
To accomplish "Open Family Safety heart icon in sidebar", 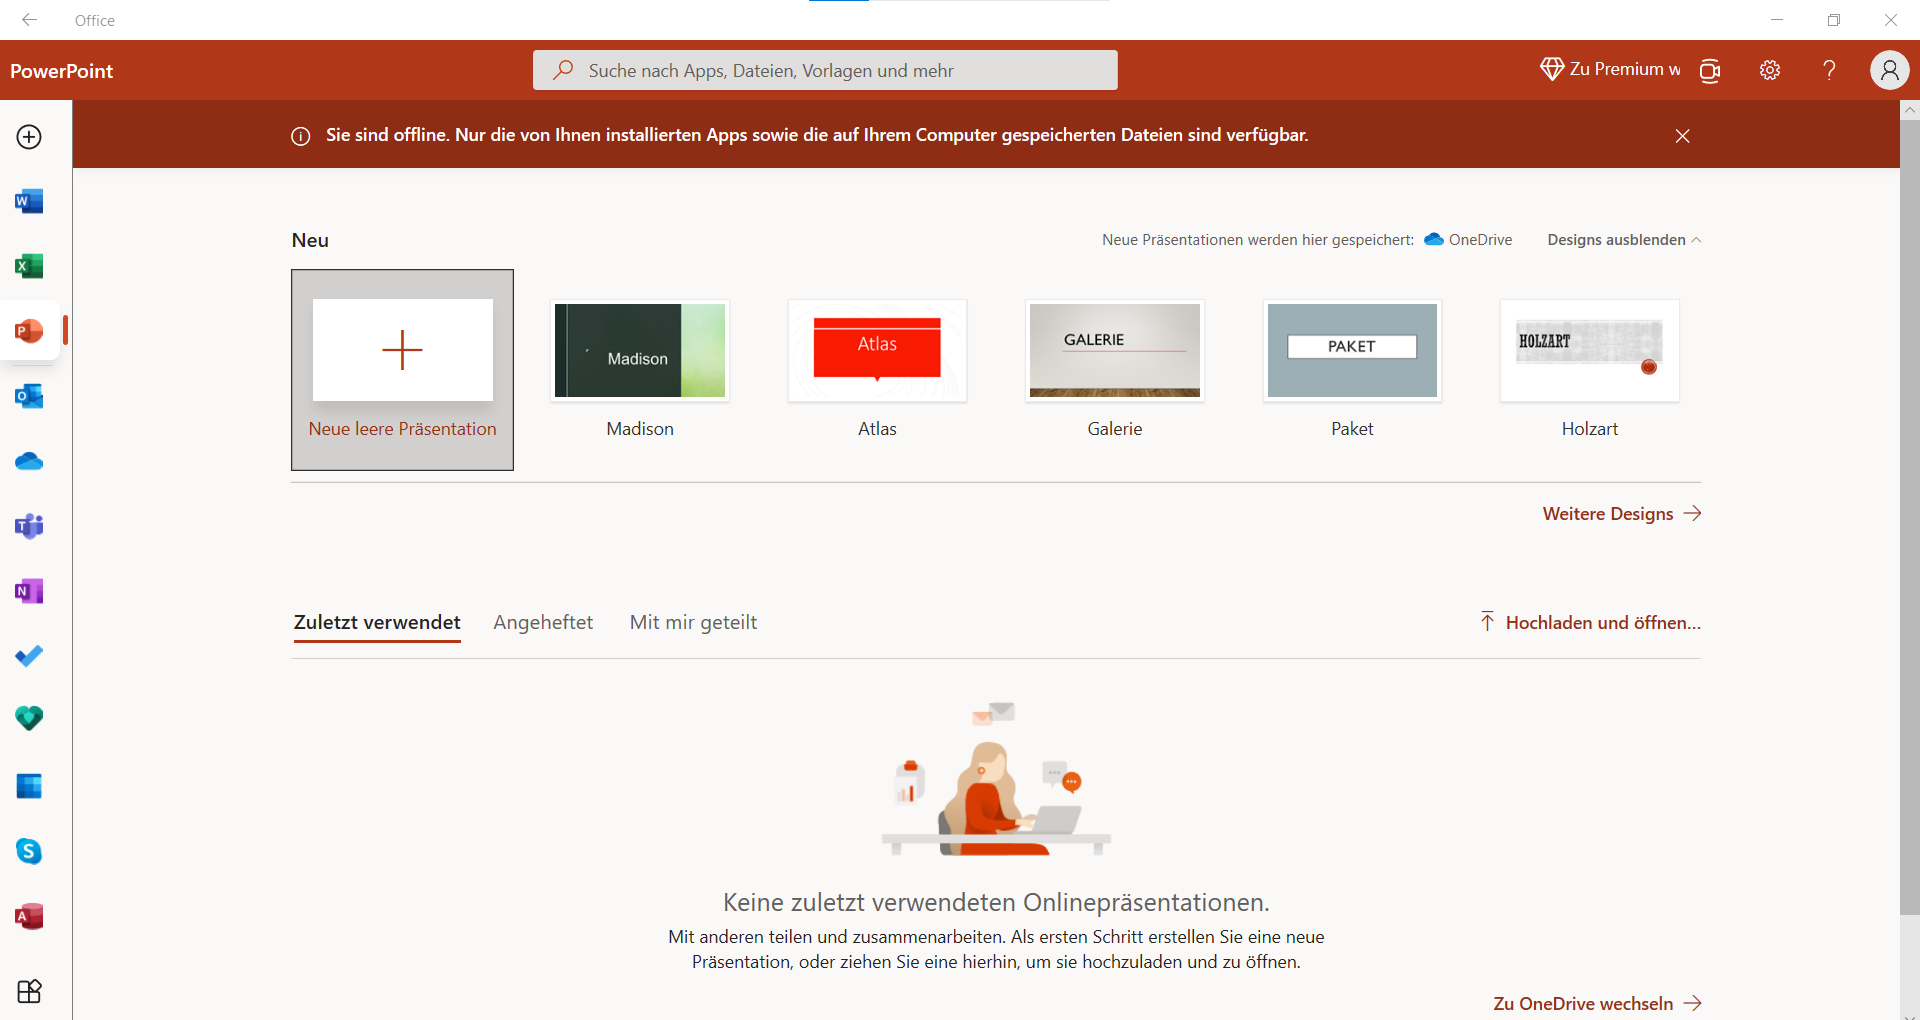I will (x=29, y=719).
